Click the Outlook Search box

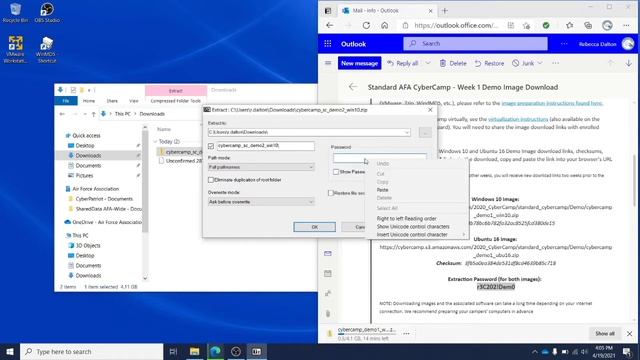click(x=476, y=44)
